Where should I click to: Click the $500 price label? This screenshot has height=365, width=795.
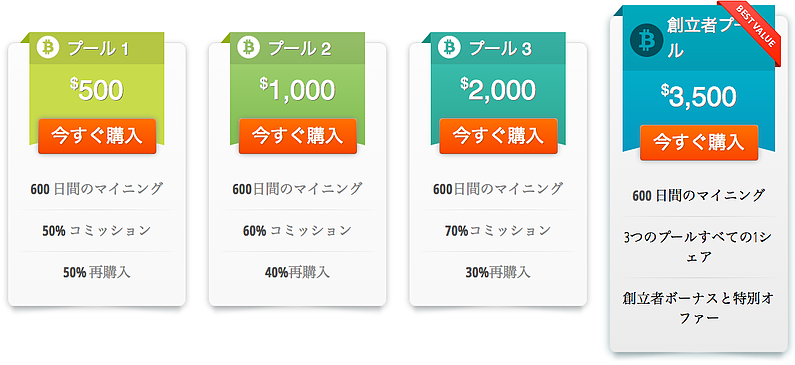tap(97, 90)
